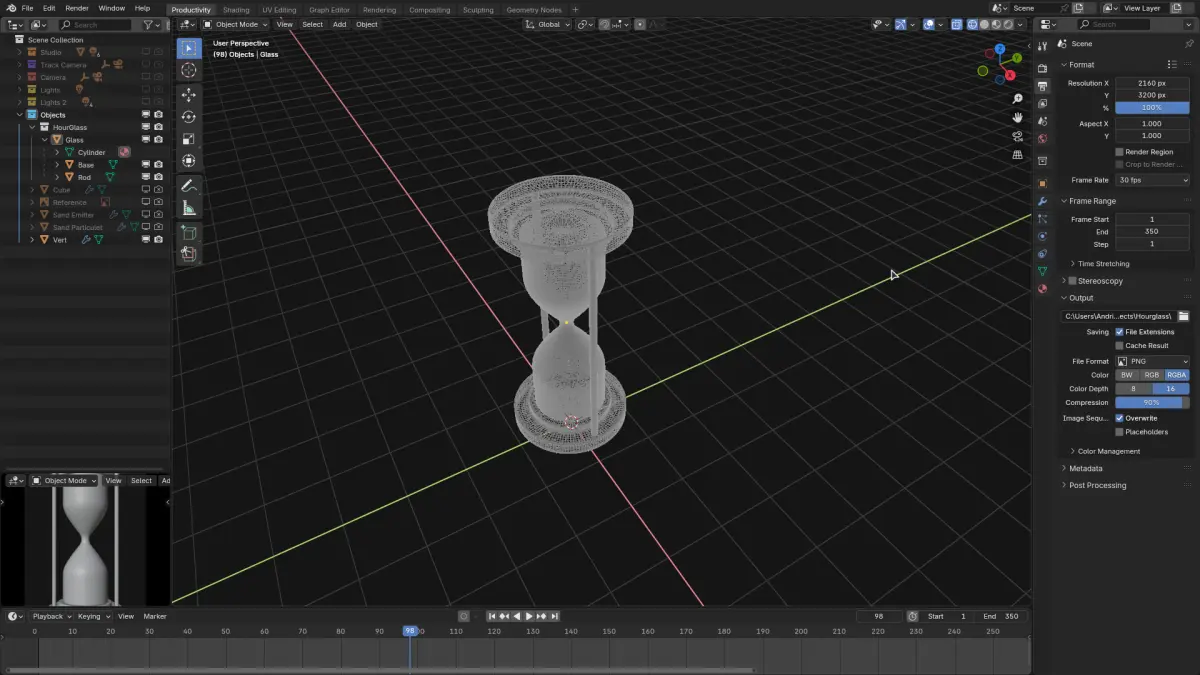Open the Object Mode dropdown in viewport
The width and height of the screenshot is (1200, 675).
click(235, 24)
